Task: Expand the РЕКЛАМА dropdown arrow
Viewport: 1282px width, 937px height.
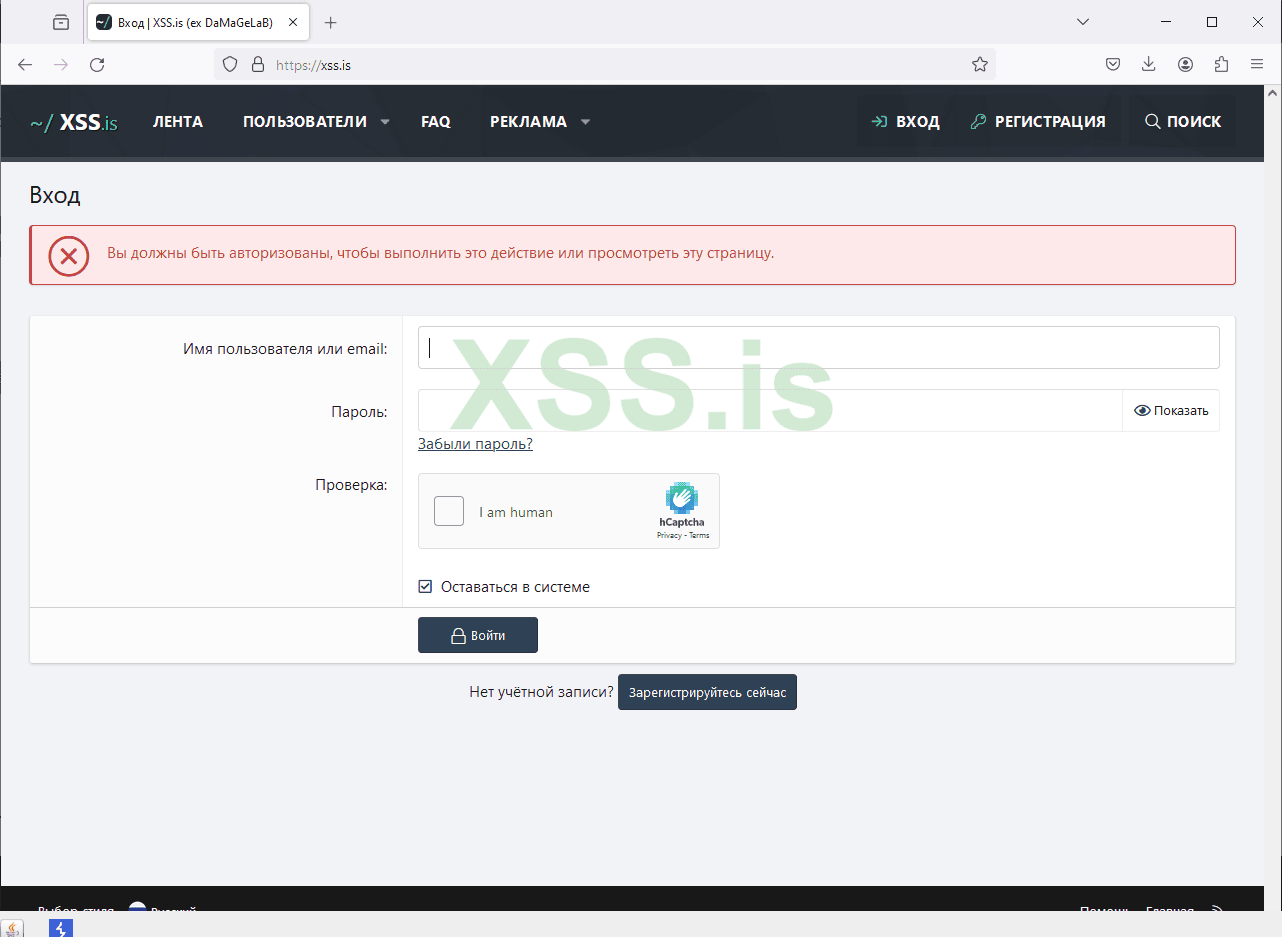Action: [585, 122]
